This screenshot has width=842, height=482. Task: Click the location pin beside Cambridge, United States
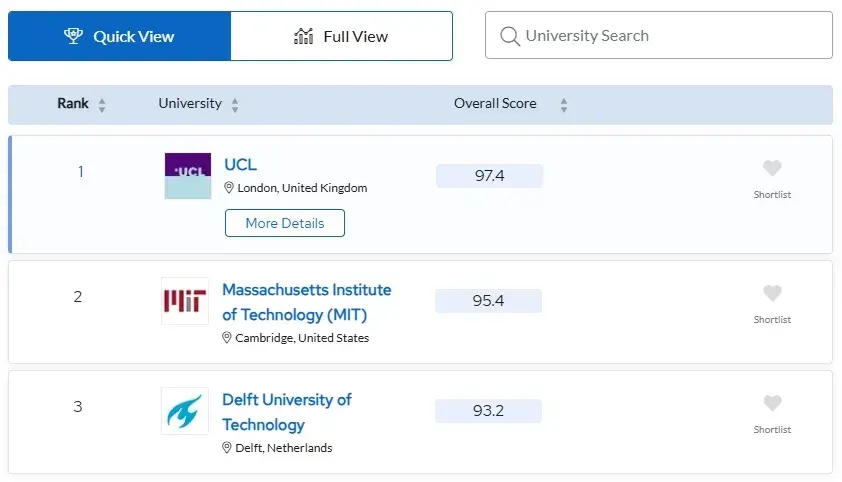tap(227, 338)
